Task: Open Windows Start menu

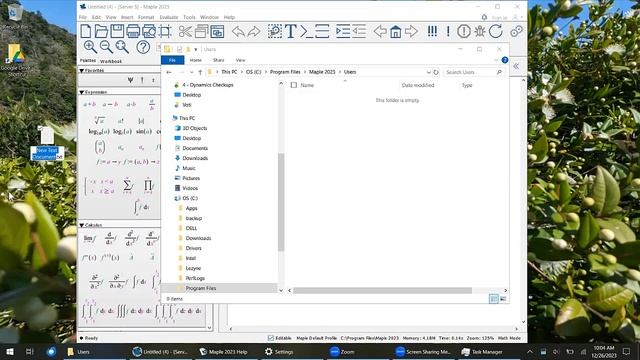Action: (10, 351)
